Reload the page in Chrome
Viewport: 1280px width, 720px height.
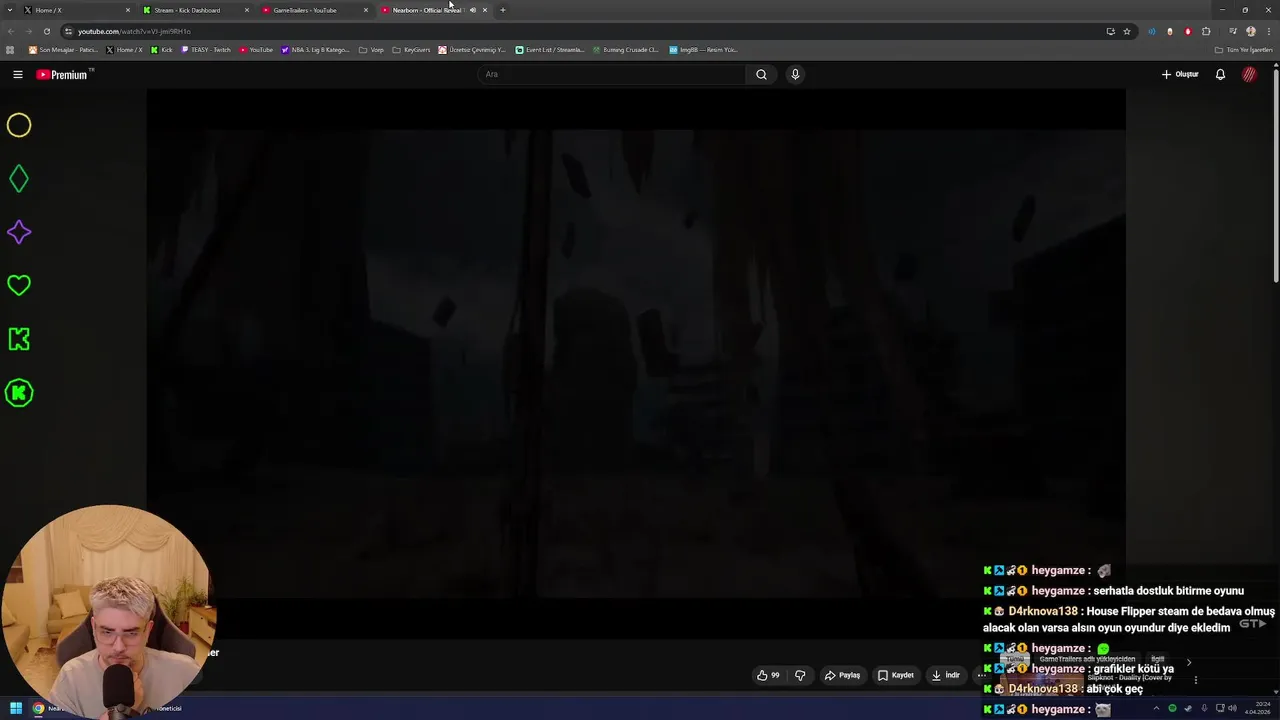[x=46, y=31]
